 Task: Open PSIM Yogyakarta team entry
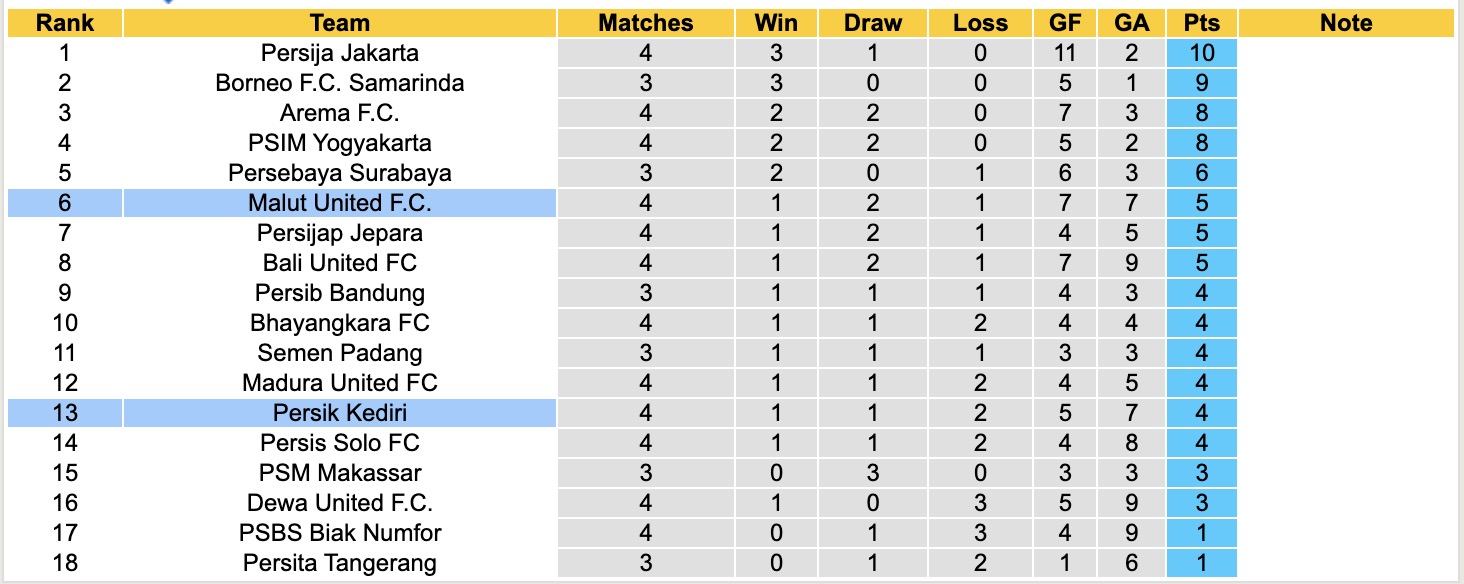340,143
